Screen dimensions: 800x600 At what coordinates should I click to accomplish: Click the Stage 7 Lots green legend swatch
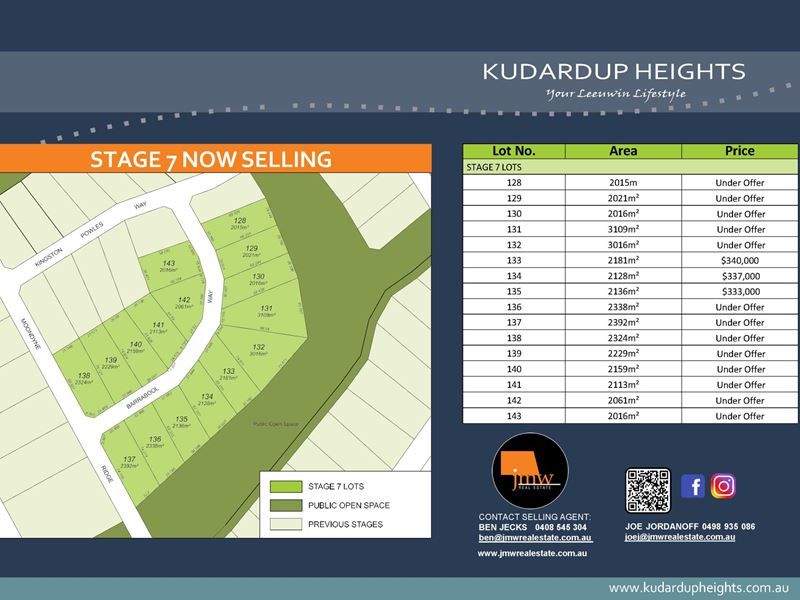click(286, 487)
